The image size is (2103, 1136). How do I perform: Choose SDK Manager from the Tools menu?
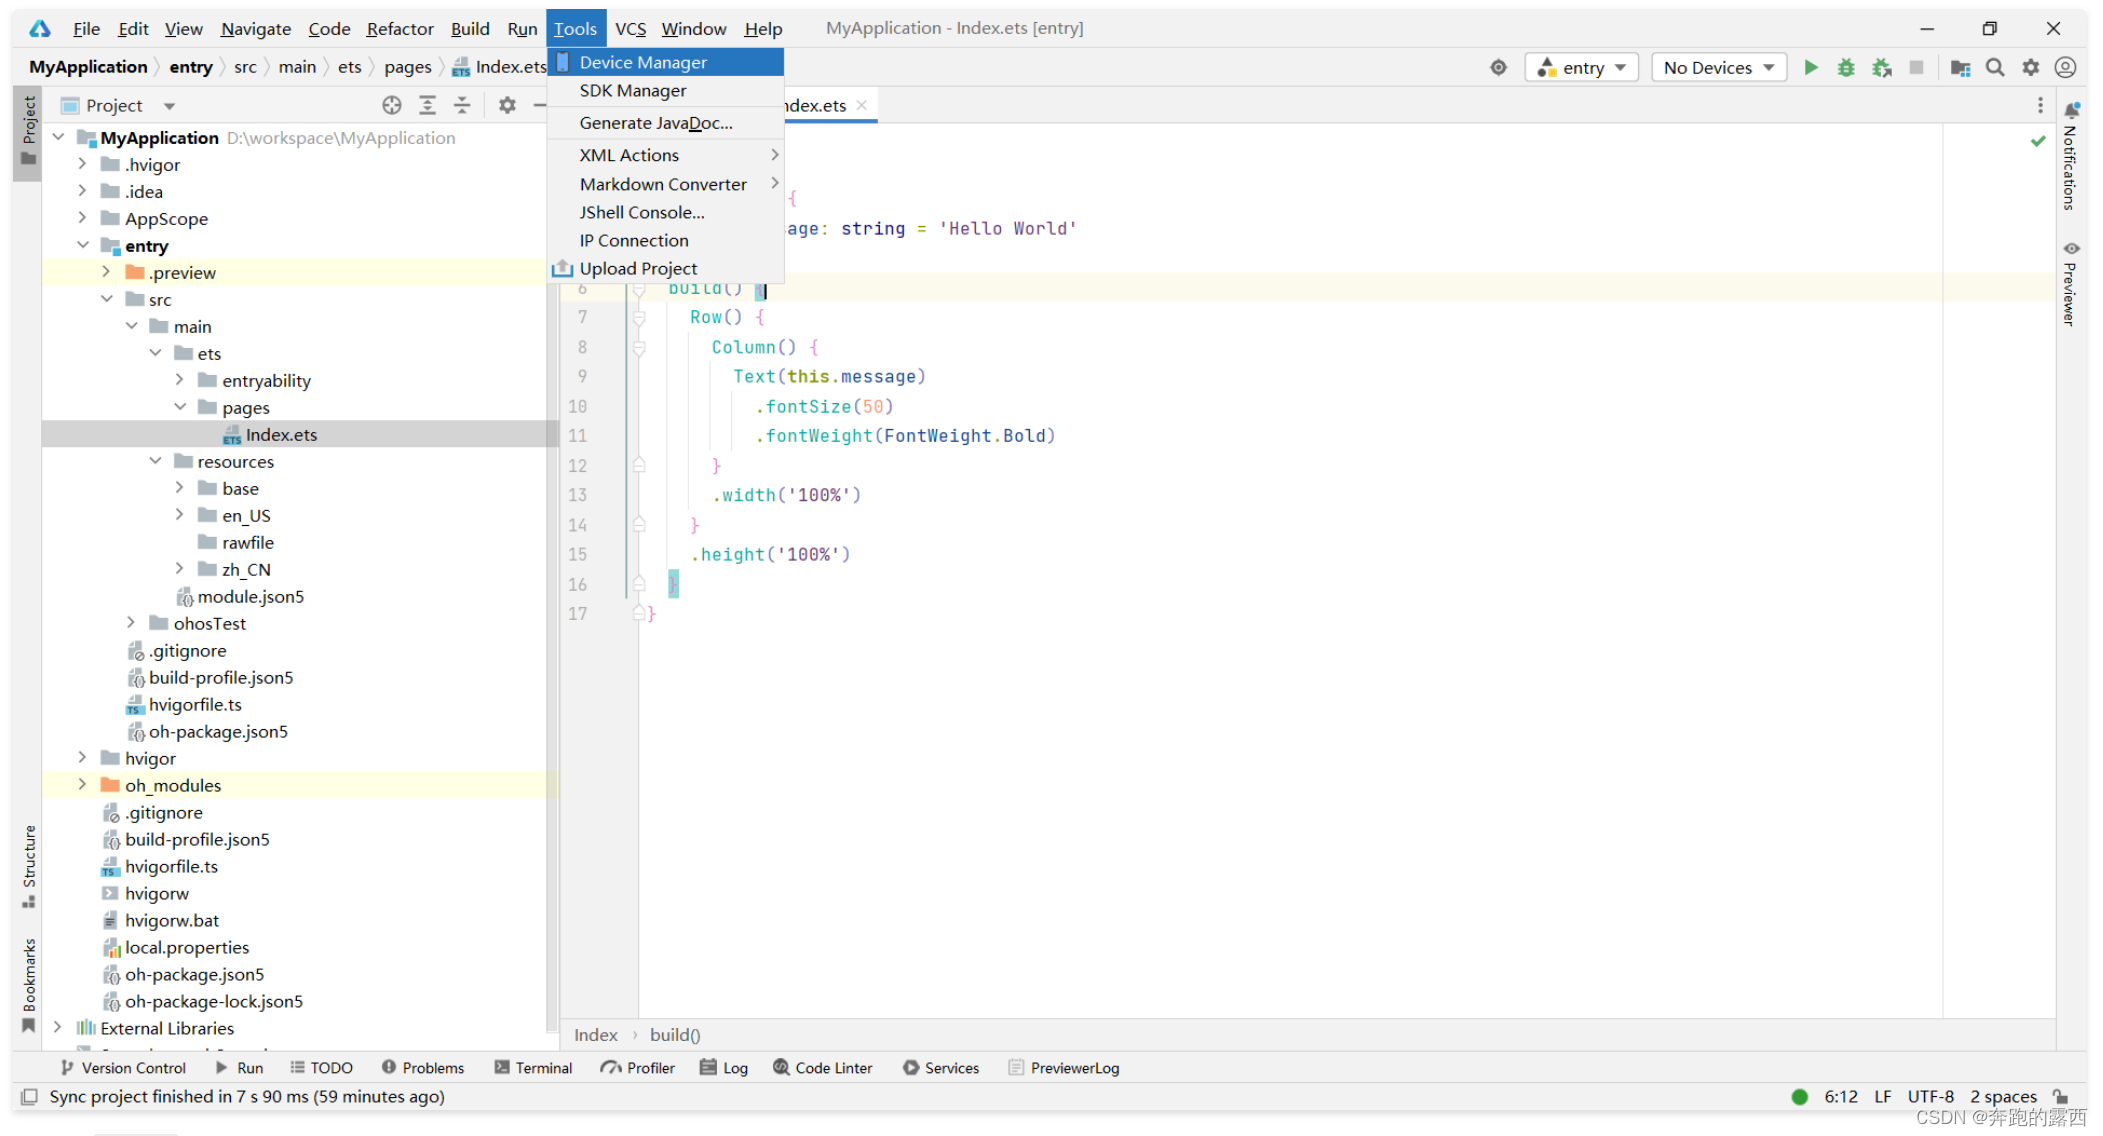click(633, 91)
